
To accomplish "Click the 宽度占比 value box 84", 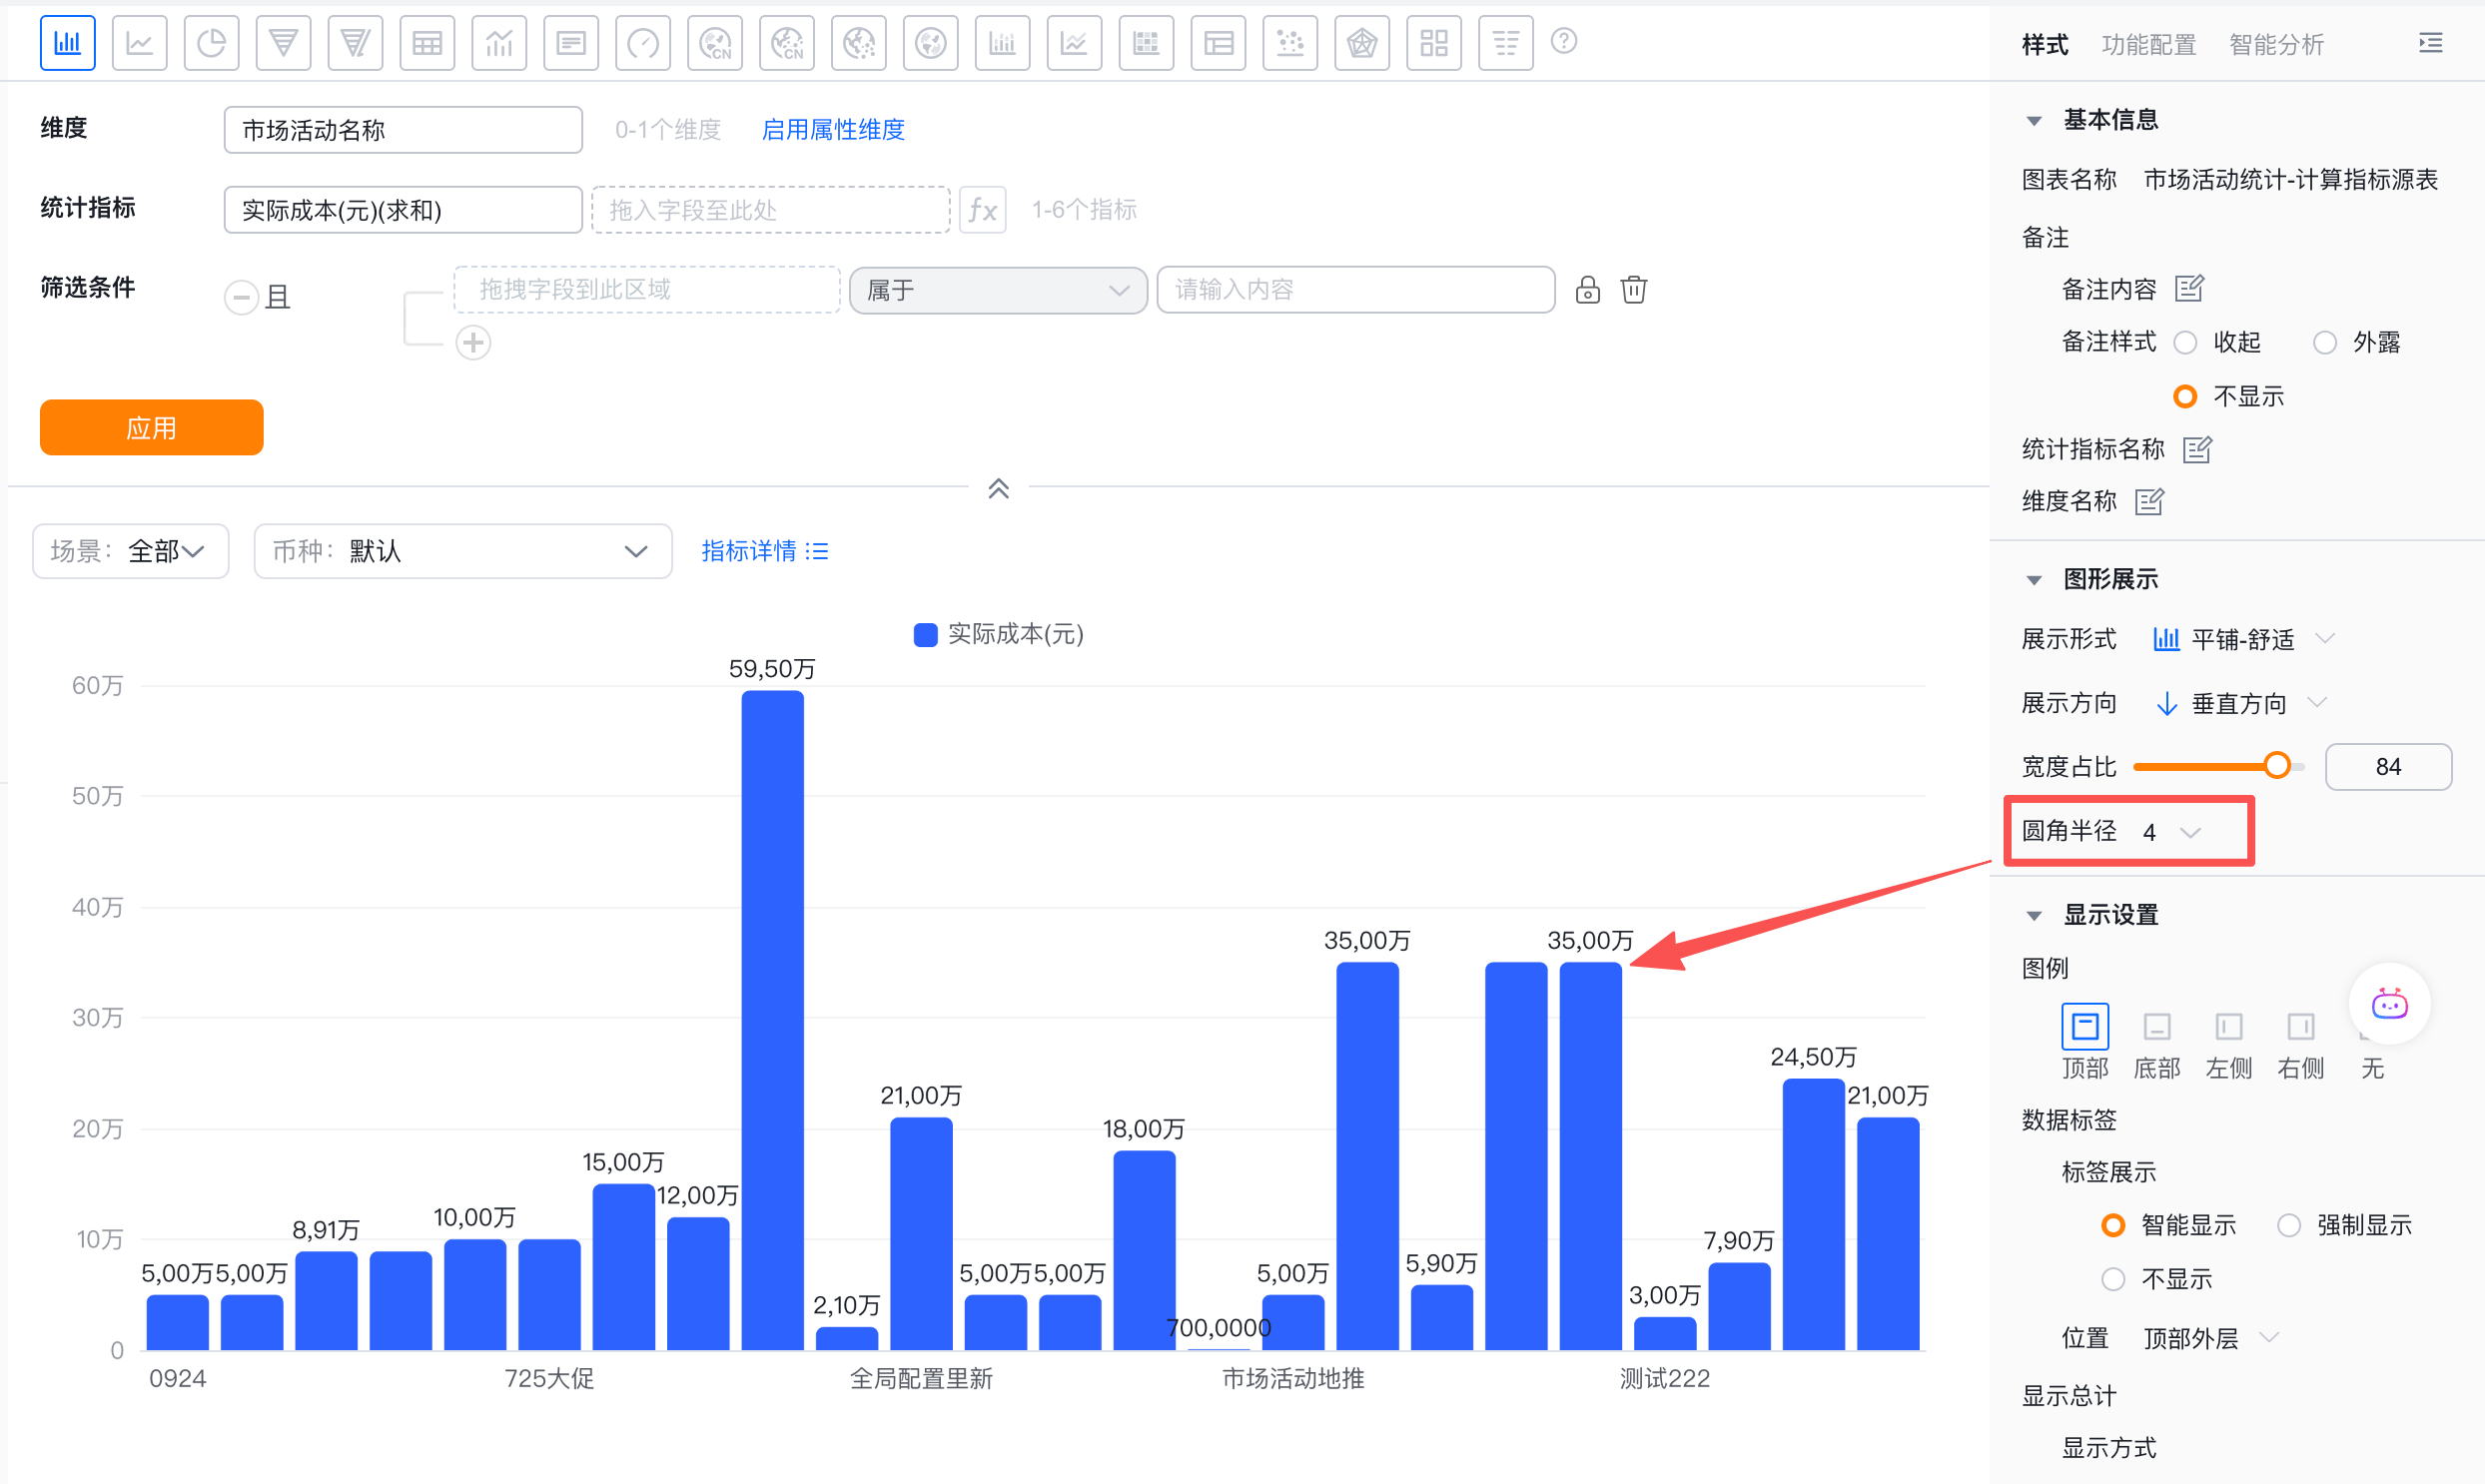I will [2388, 767].
